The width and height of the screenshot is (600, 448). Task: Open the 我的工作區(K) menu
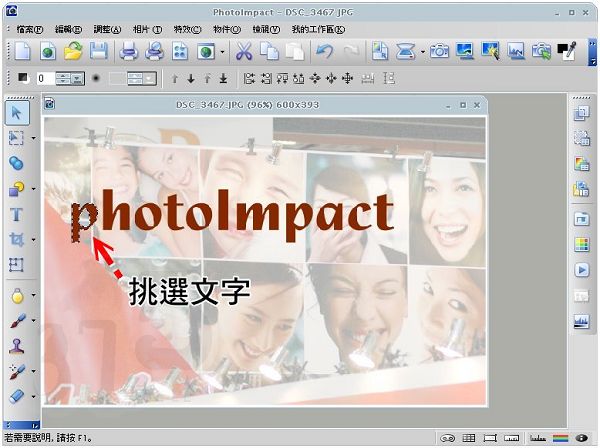[x=318, y=29]
